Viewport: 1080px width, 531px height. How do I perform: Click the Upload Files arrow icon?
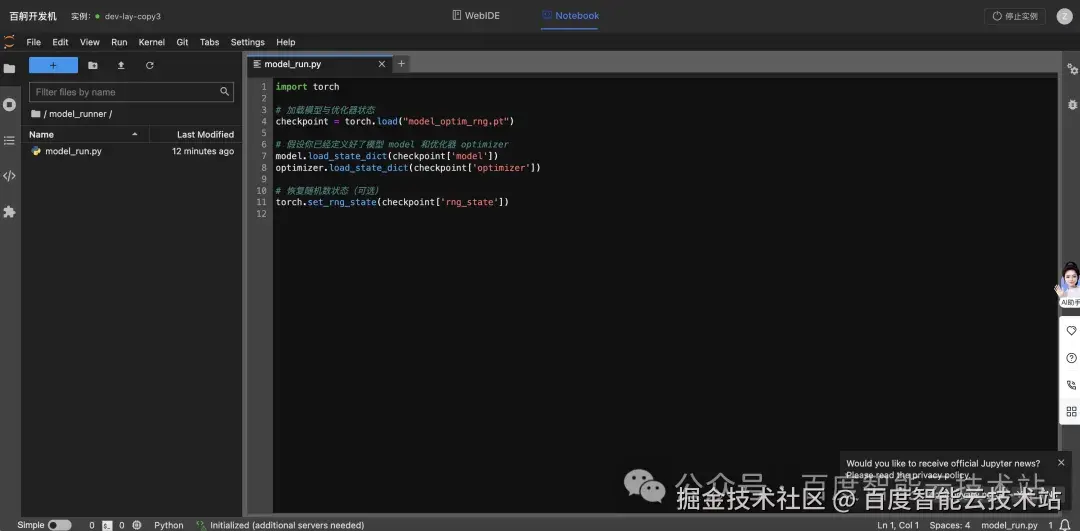(121, 65)
